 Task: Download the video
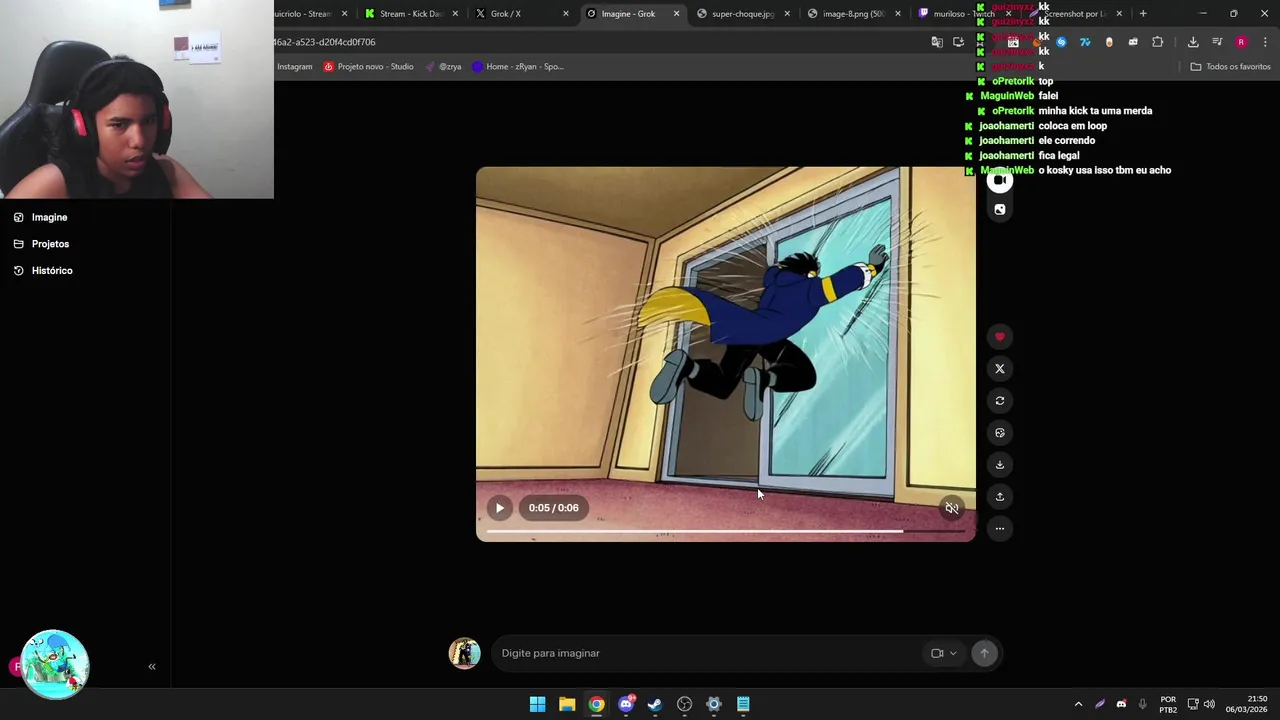point(999,465)
